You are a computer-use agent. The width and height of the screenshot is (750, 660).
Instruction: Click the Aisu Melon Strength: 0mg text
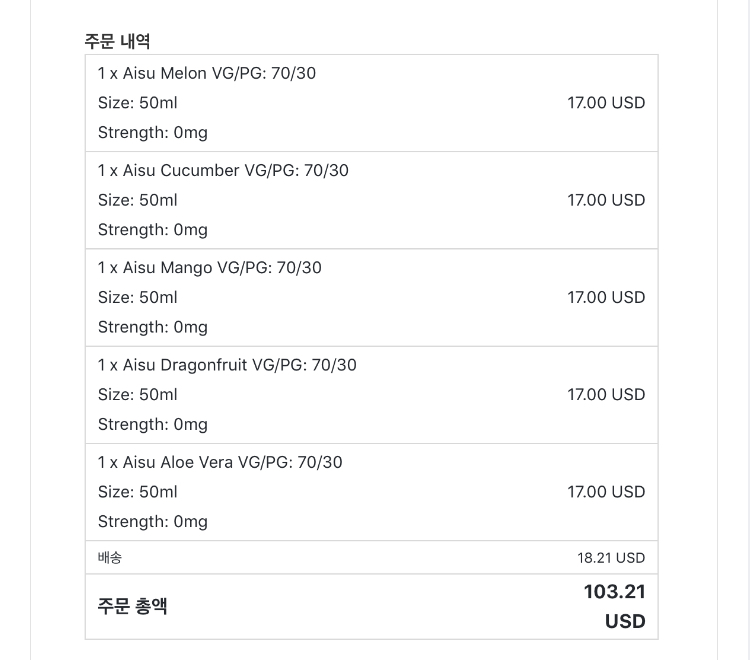[x=153, y=133]
